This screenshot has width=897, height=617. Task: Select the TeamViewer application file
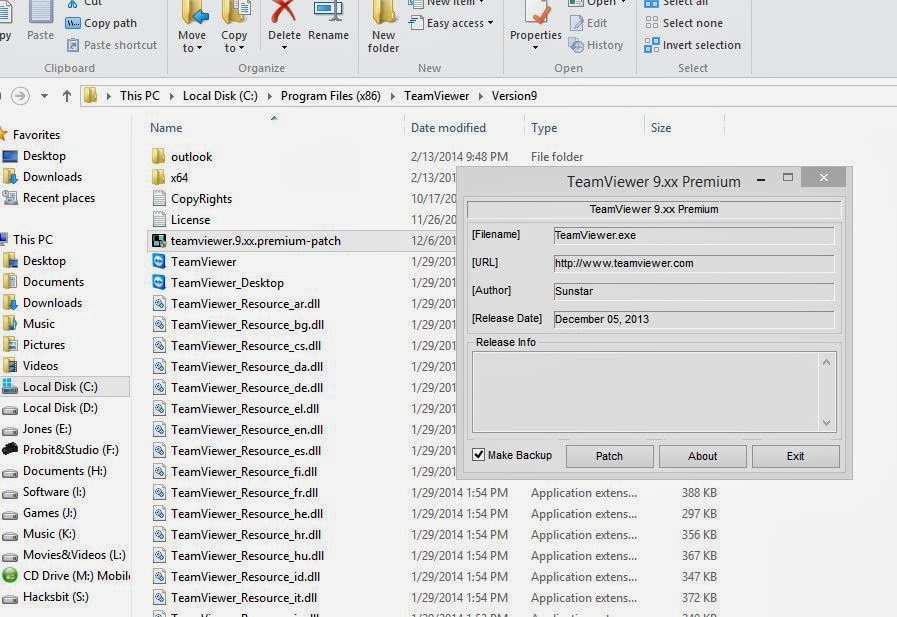[203, 262]
